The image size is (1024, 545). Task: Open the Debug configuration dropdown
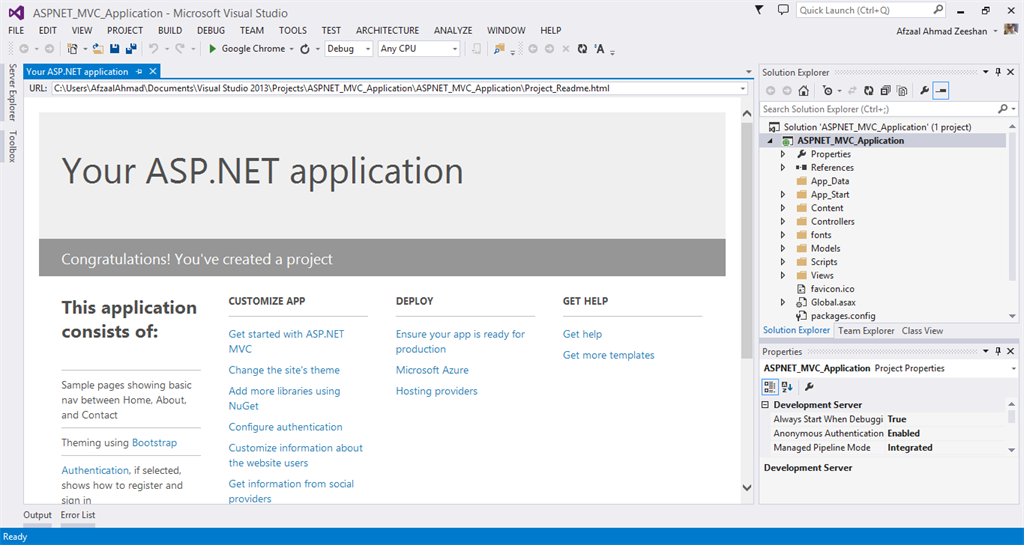point(348,48)
